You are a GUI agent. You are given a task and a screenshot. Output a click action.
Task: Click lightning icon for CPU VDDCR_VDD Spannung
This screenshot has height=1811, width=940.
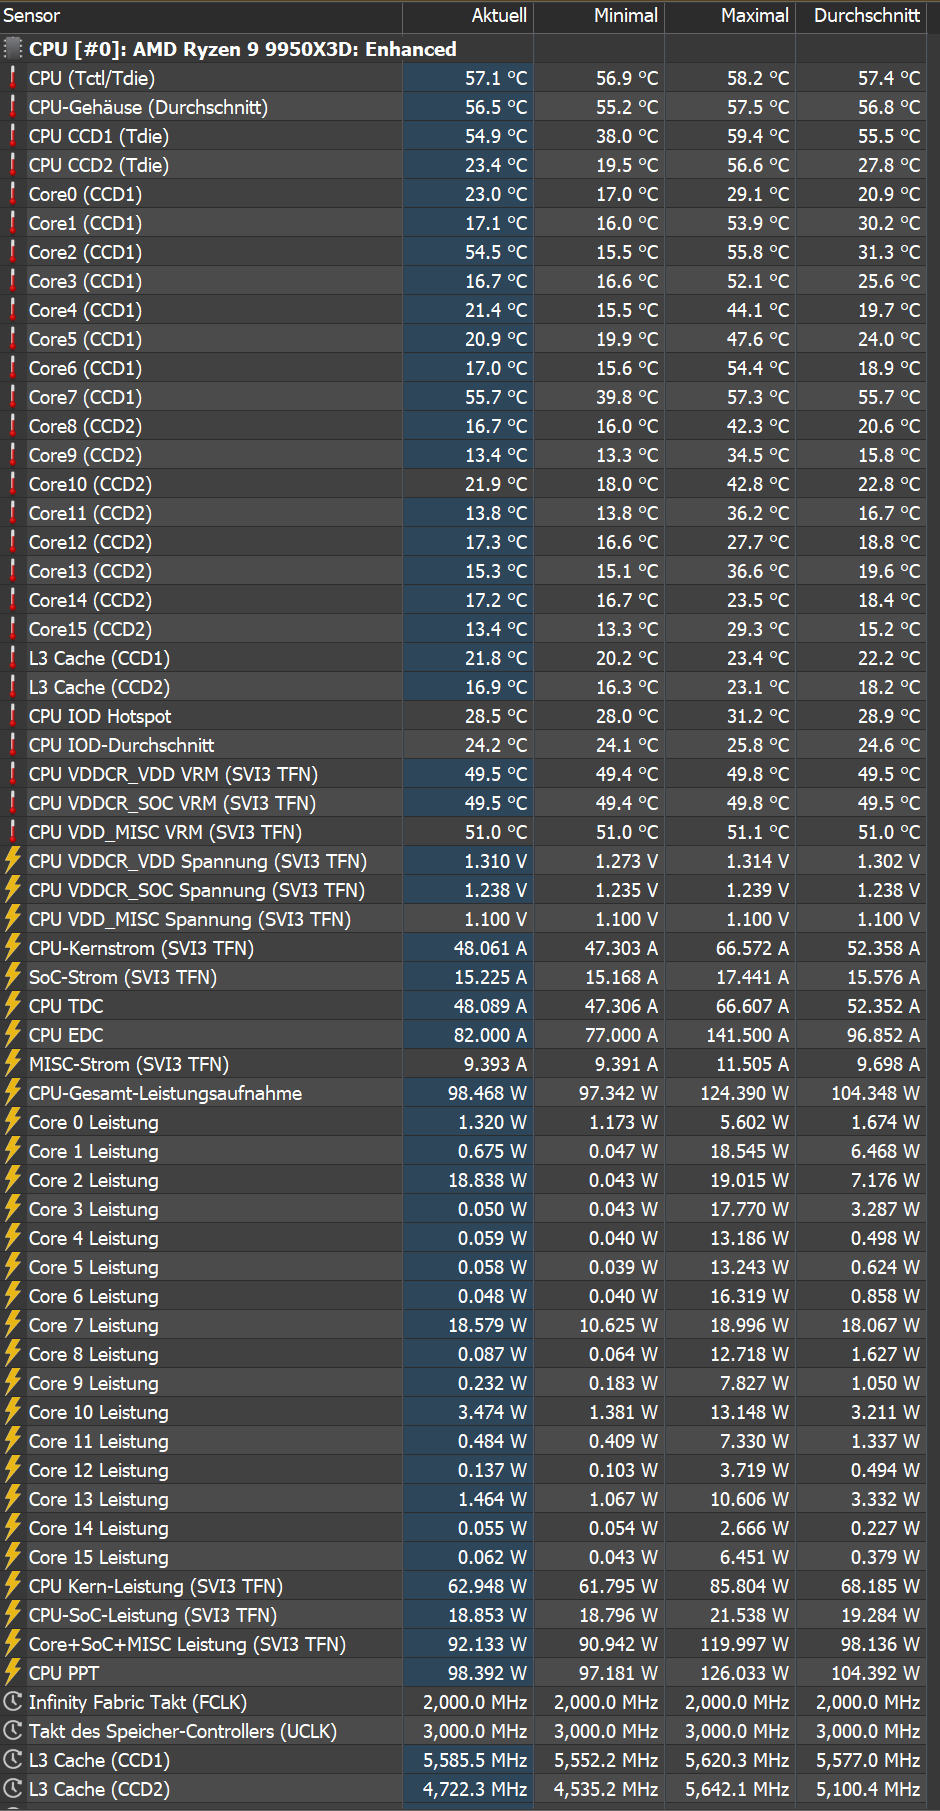pyautogui.click(x=13, y=861)
